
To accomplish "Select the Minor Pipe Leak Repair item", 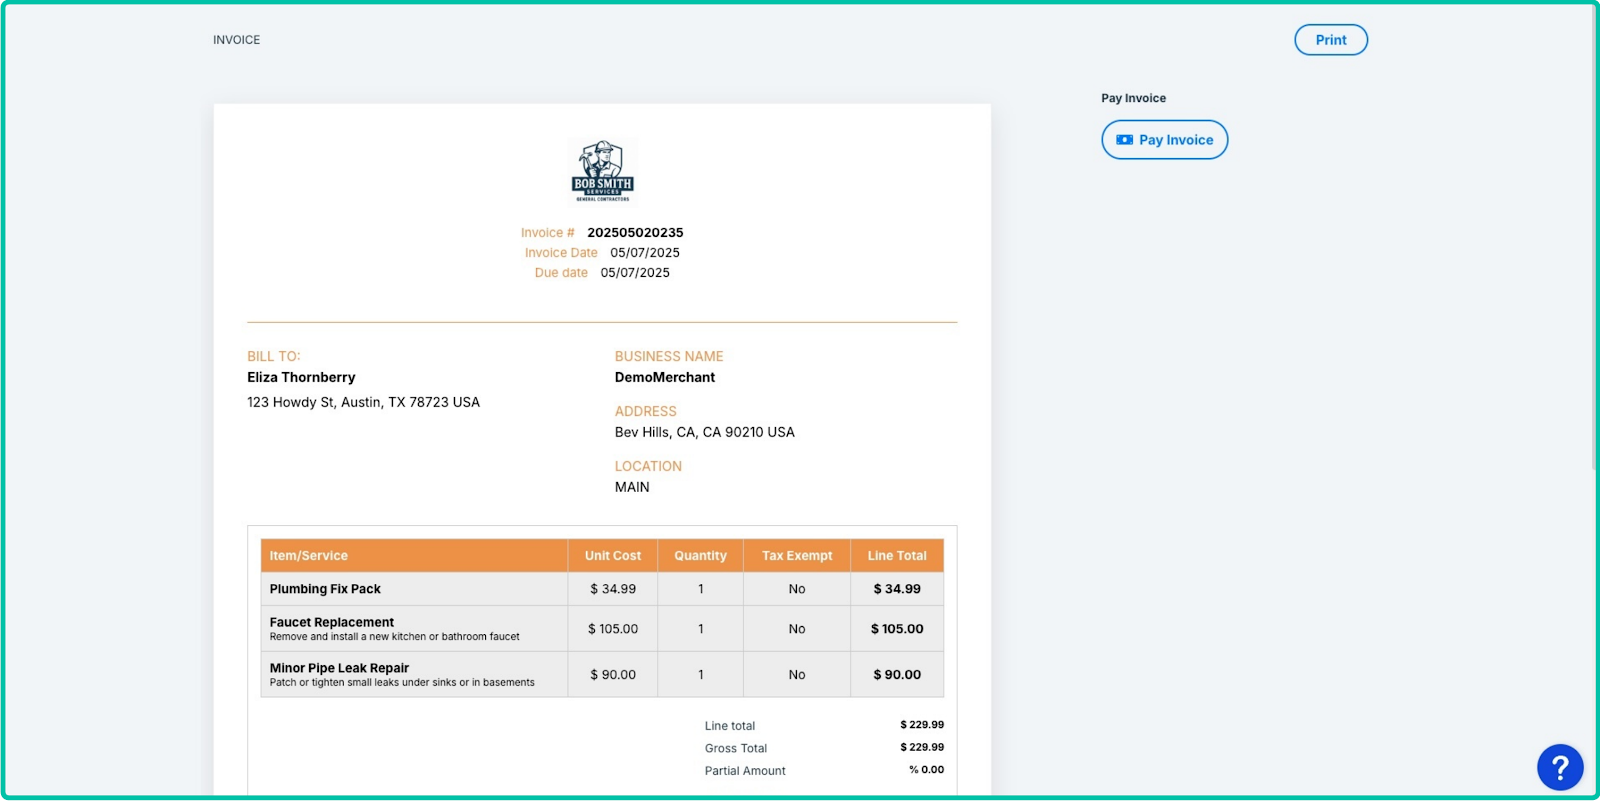I will pos(339,668).
